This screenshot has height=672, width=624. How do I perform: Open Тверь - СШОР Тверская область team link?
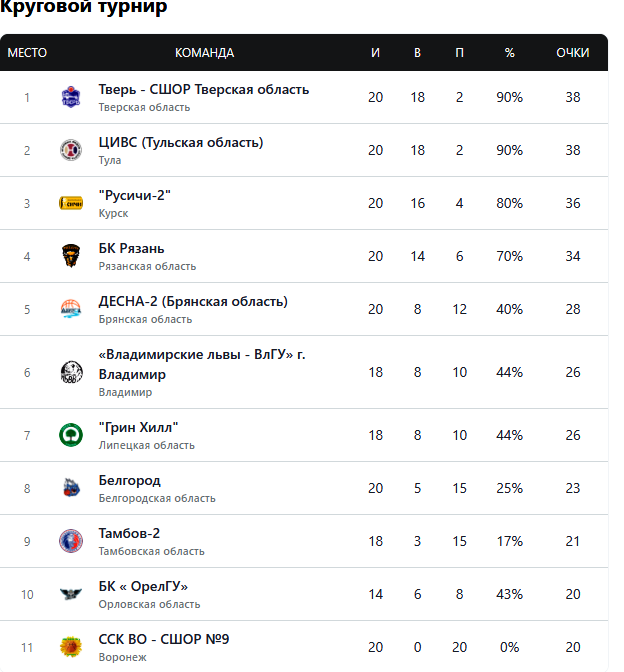click(x=204, y=89)
